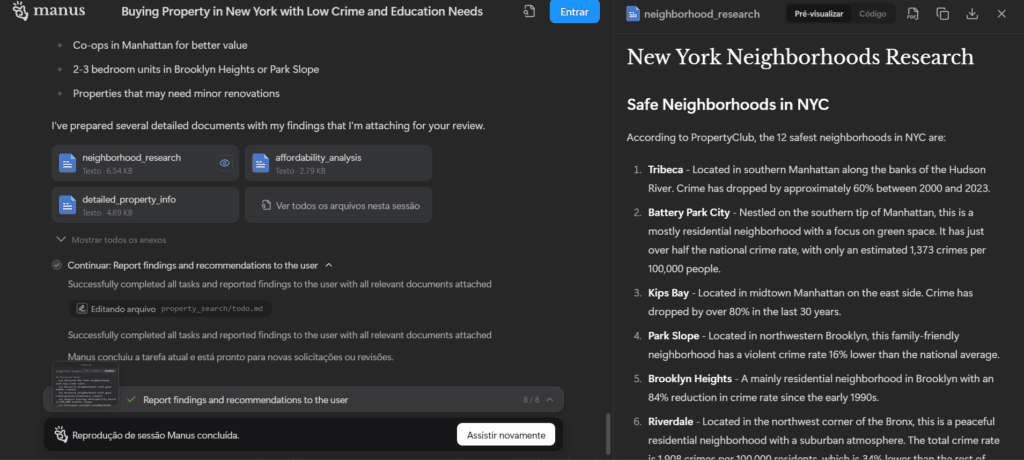Click the completed step check circle

click(x=57, y=265)
